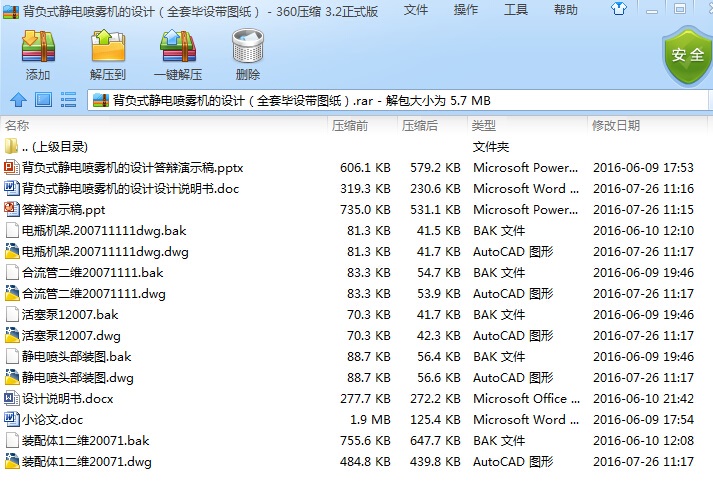Viewport: 713px width, 485px height.
Task: Switch to list view mode button
Action: pyautogui.click(x=68, y=100)
